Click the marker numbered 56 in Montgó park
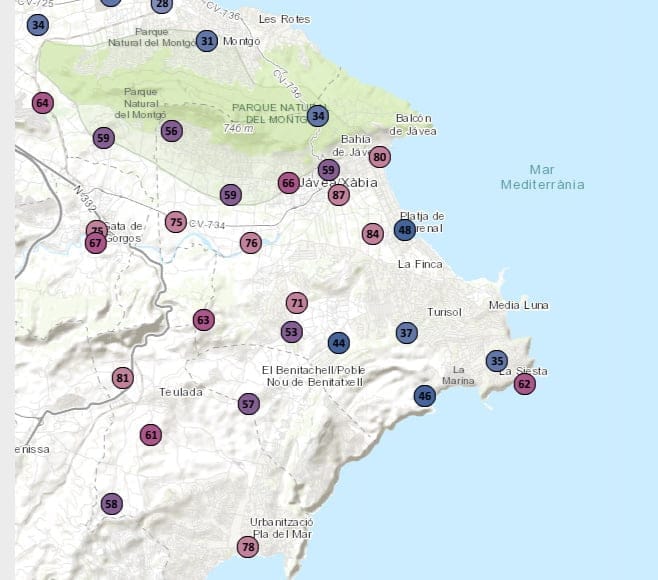 172,131
